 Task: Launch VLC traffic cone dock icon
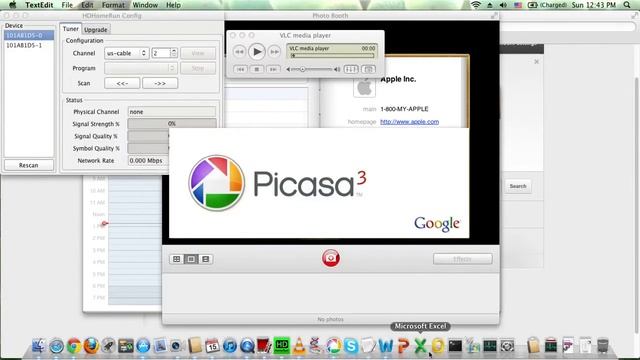(299, 346)
